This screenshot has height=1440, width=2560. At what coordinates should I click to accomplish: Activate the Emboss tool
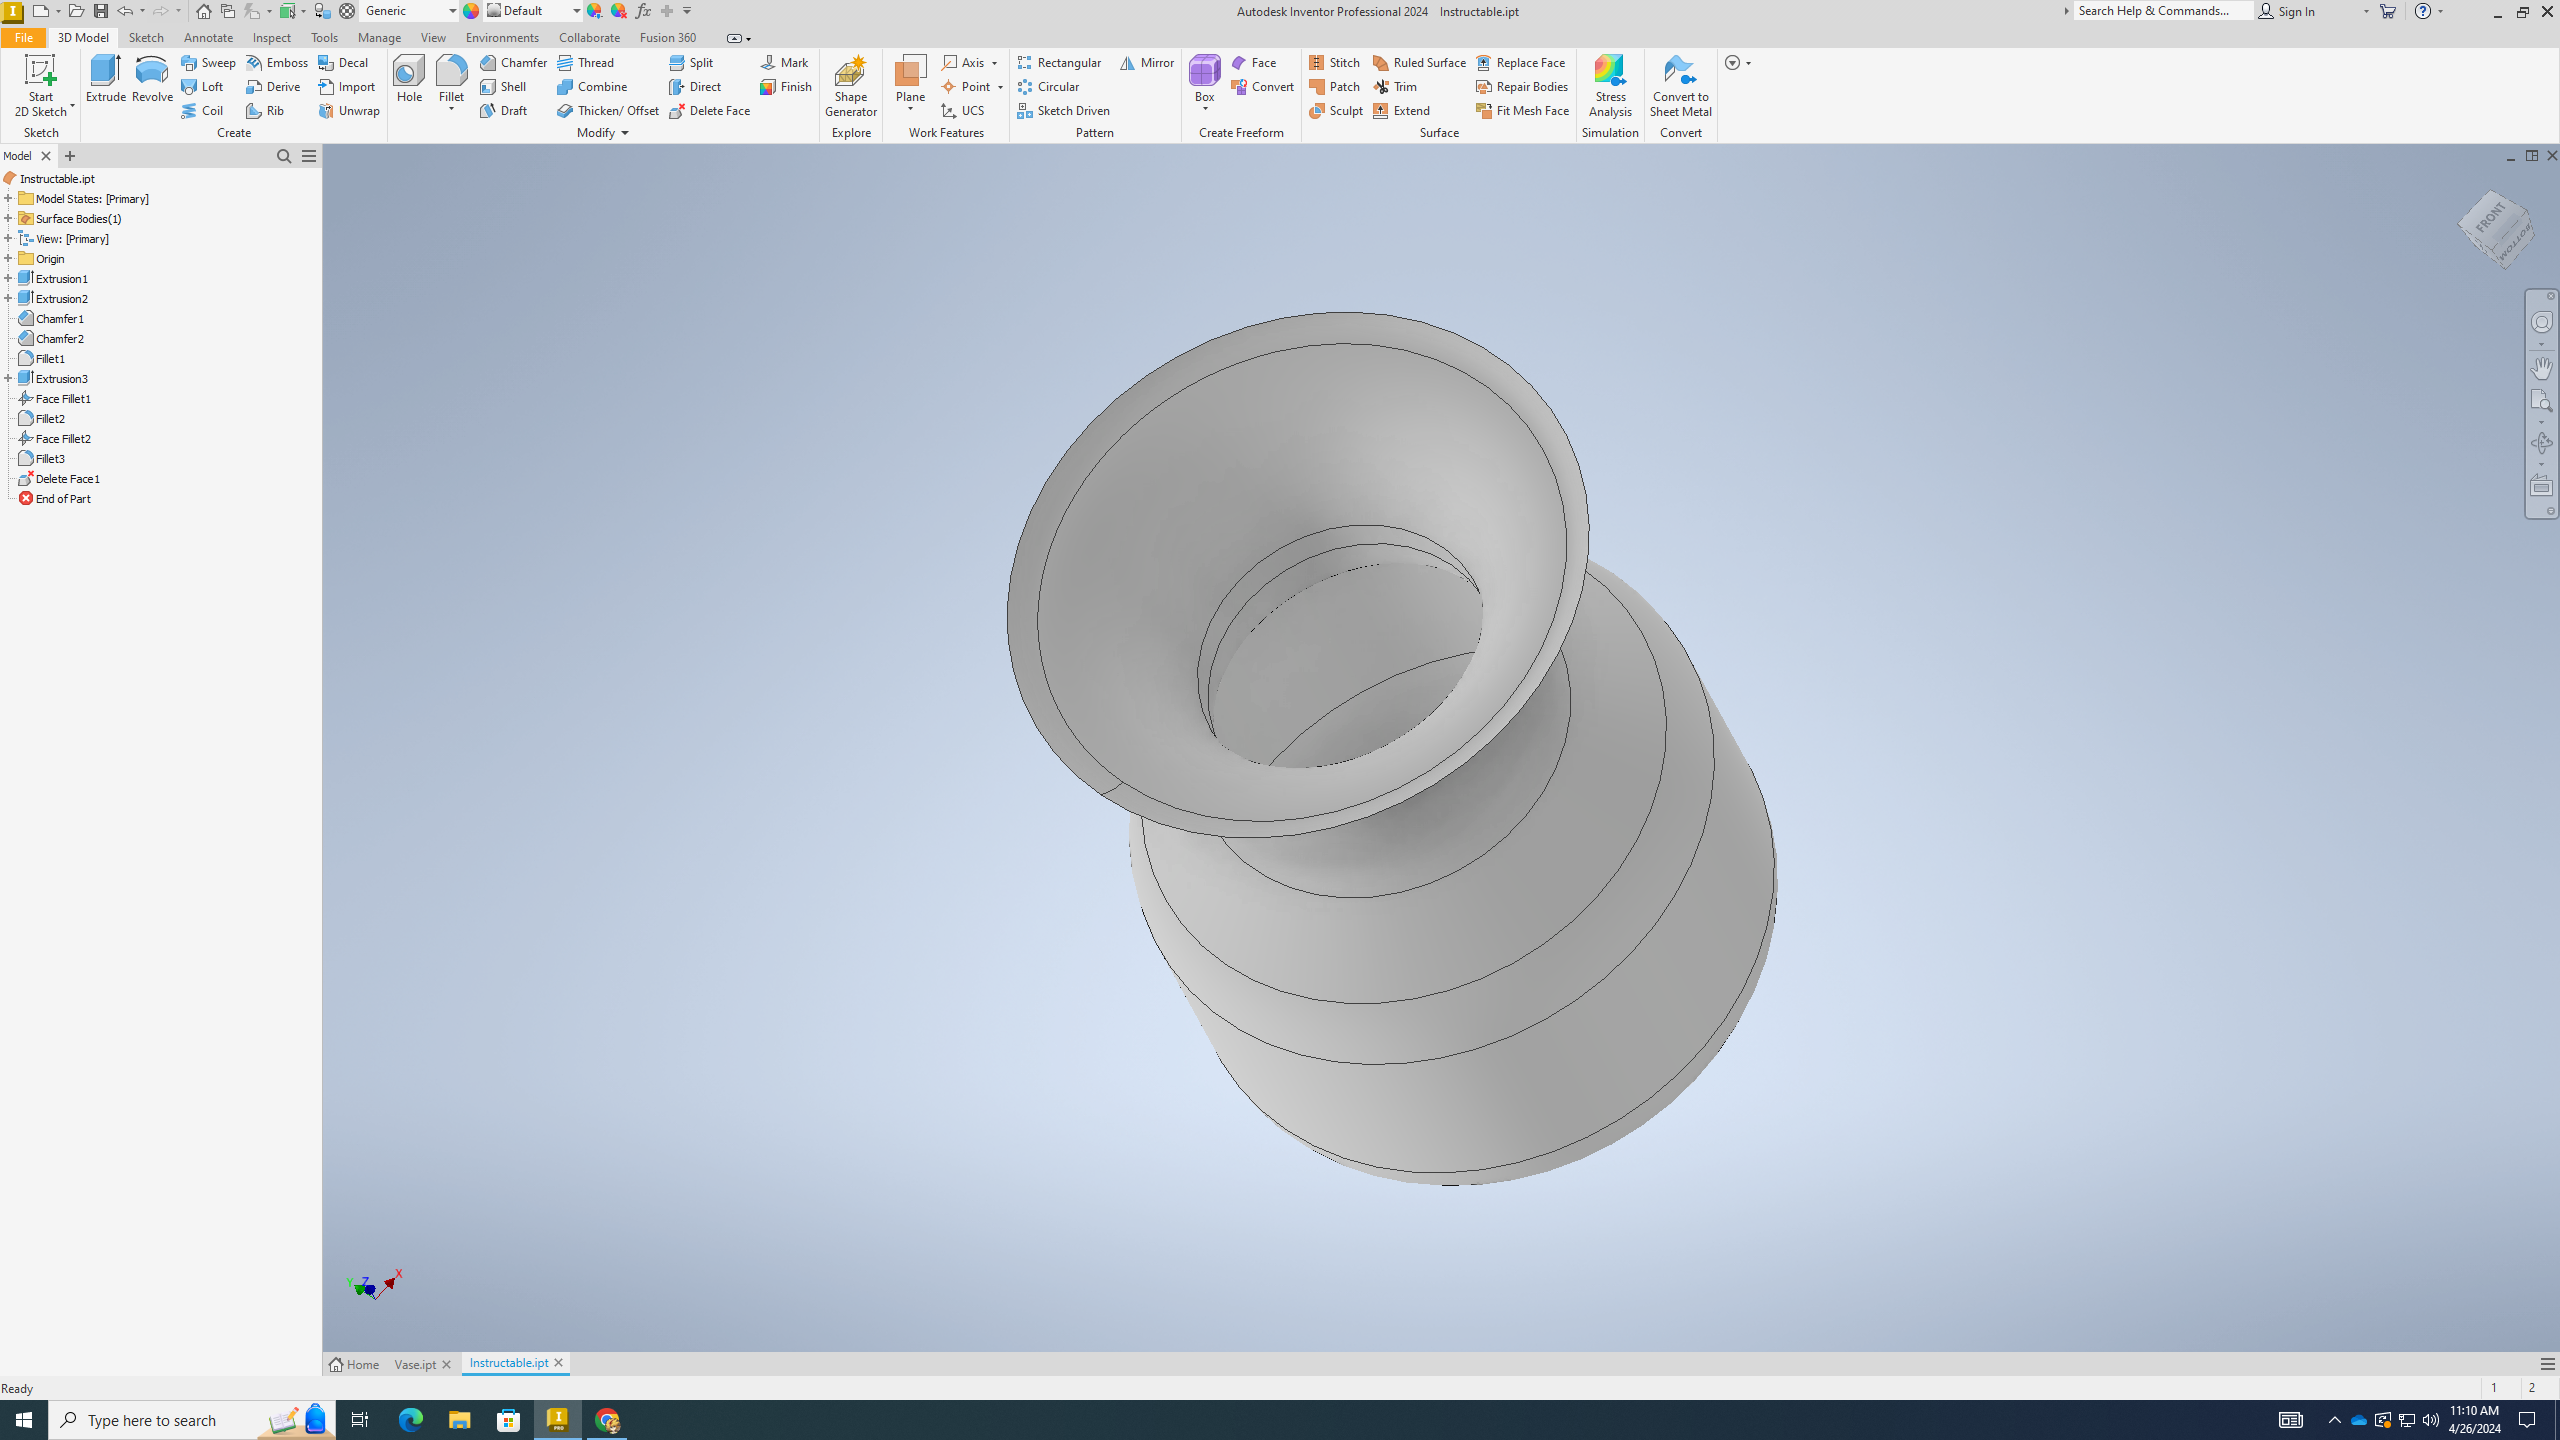(277, 62)
